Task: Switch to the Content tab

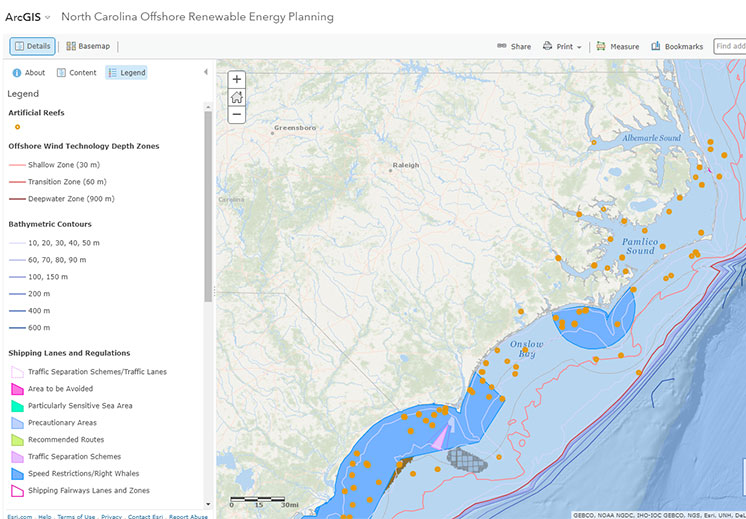Action: 77,72
